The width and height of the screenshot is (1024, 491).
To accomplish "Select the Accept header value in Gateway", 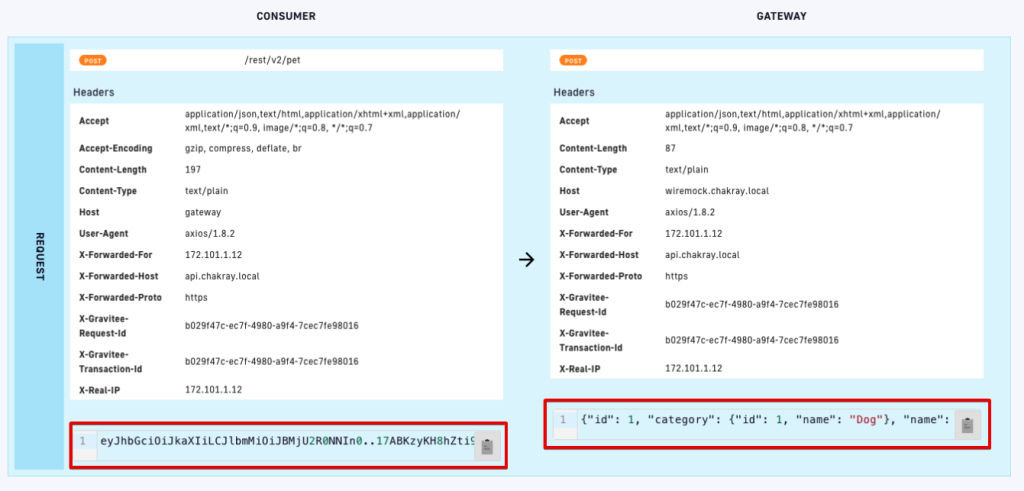I will click(x=803, y=121).
